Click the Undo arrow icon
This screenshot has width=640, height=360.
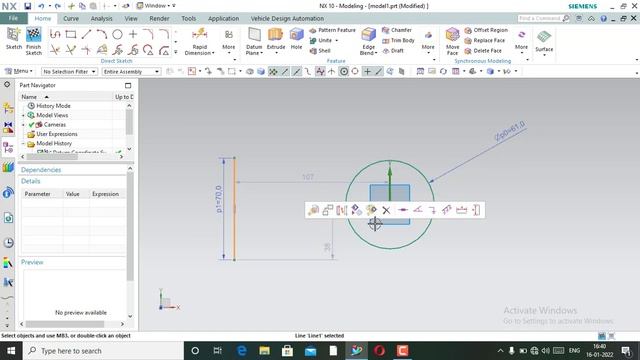(41, 6)
